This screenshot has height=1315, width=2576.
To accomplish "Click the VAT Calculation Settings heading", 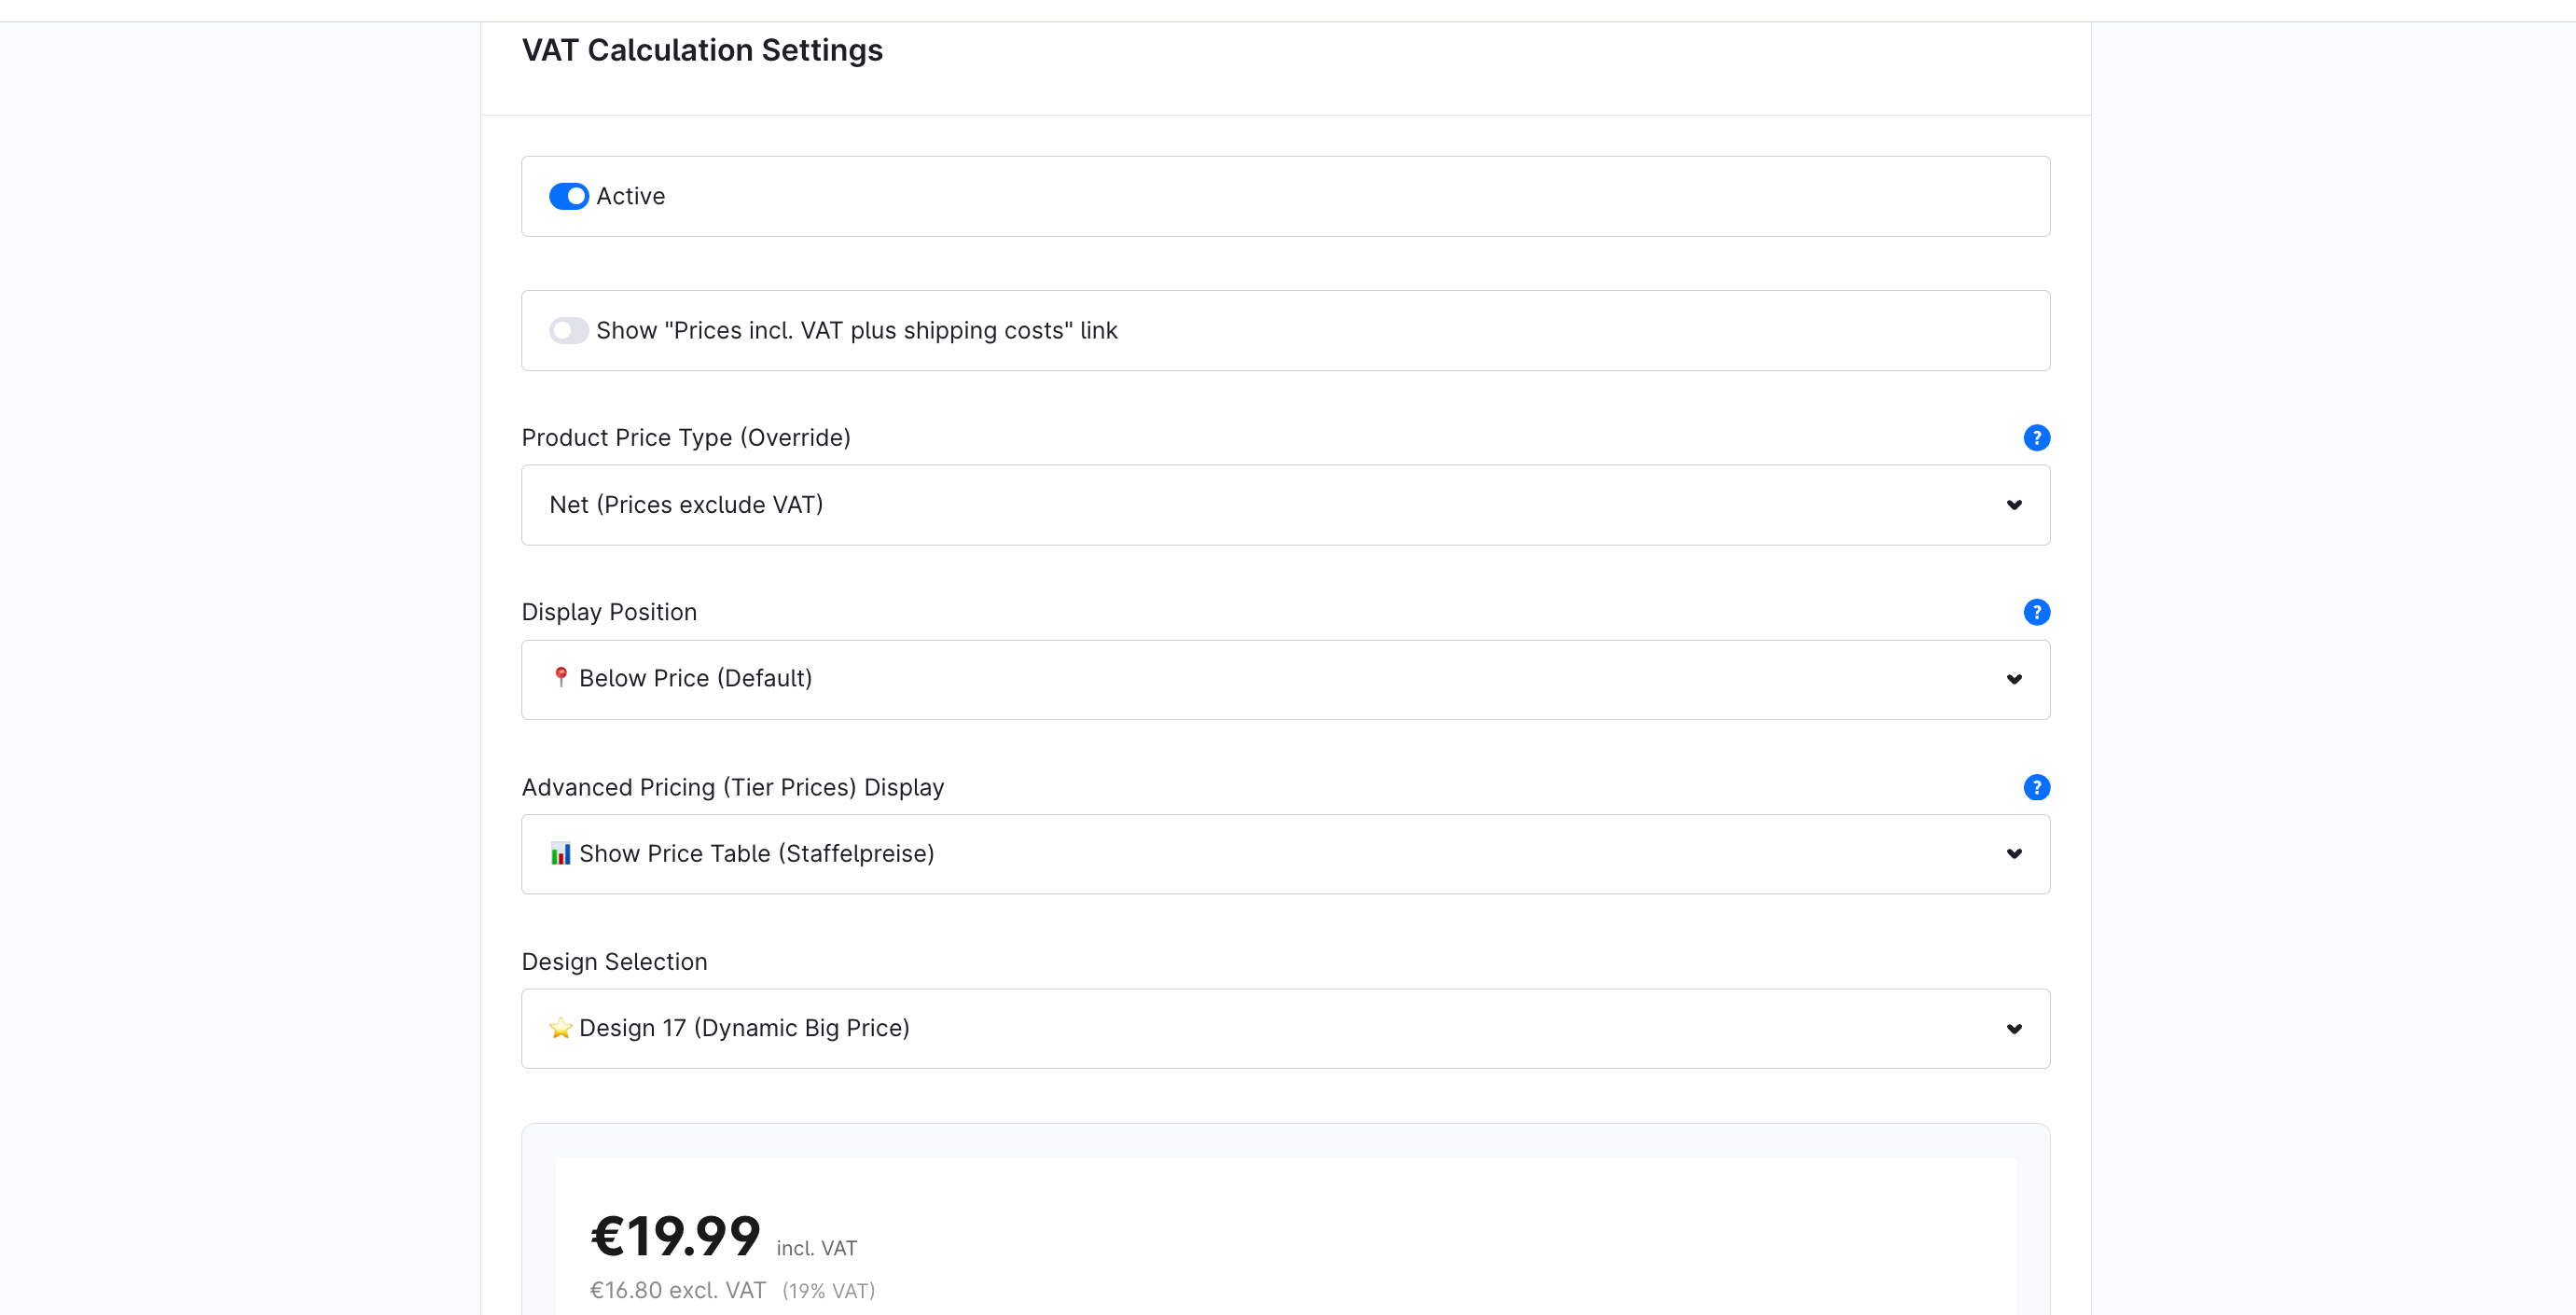I will point(702,50).
